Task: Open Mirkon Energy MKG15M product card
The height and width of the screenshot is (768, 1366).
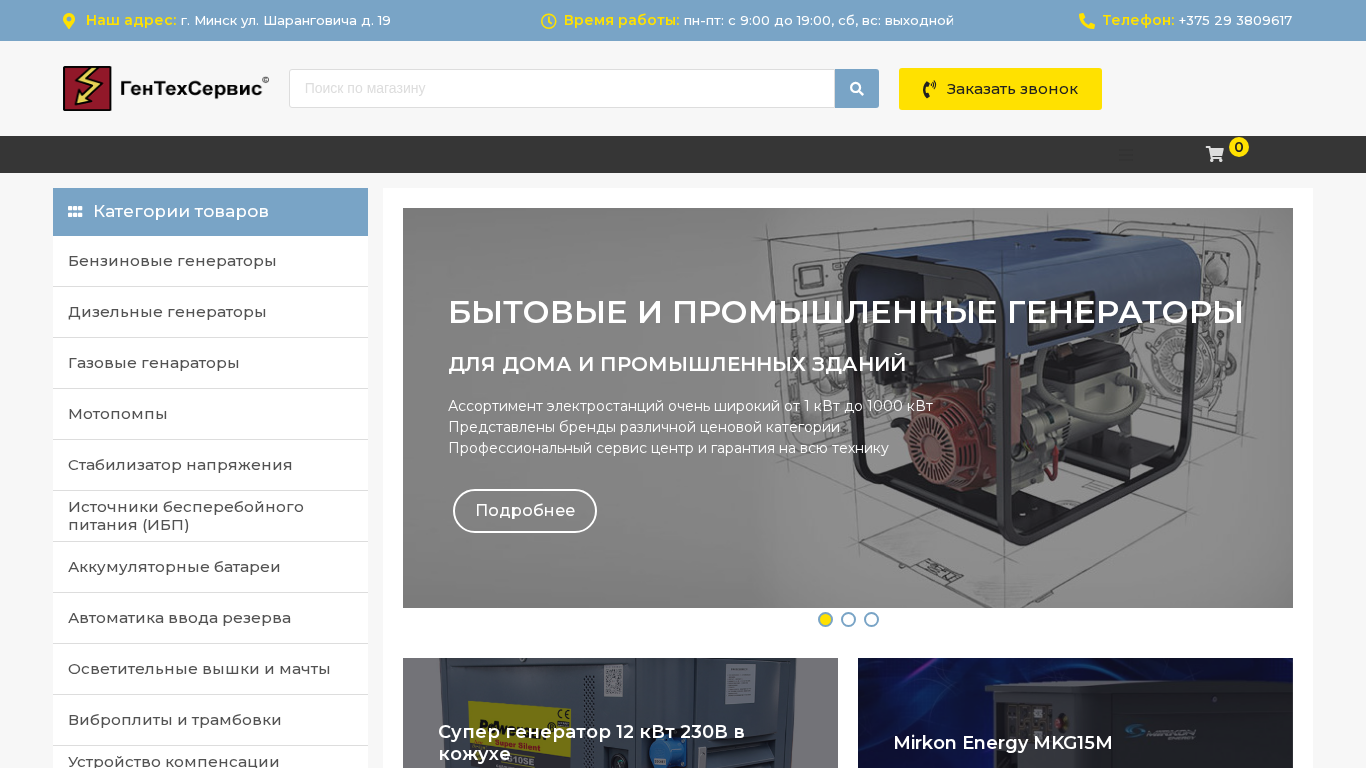Action: 1075,713
